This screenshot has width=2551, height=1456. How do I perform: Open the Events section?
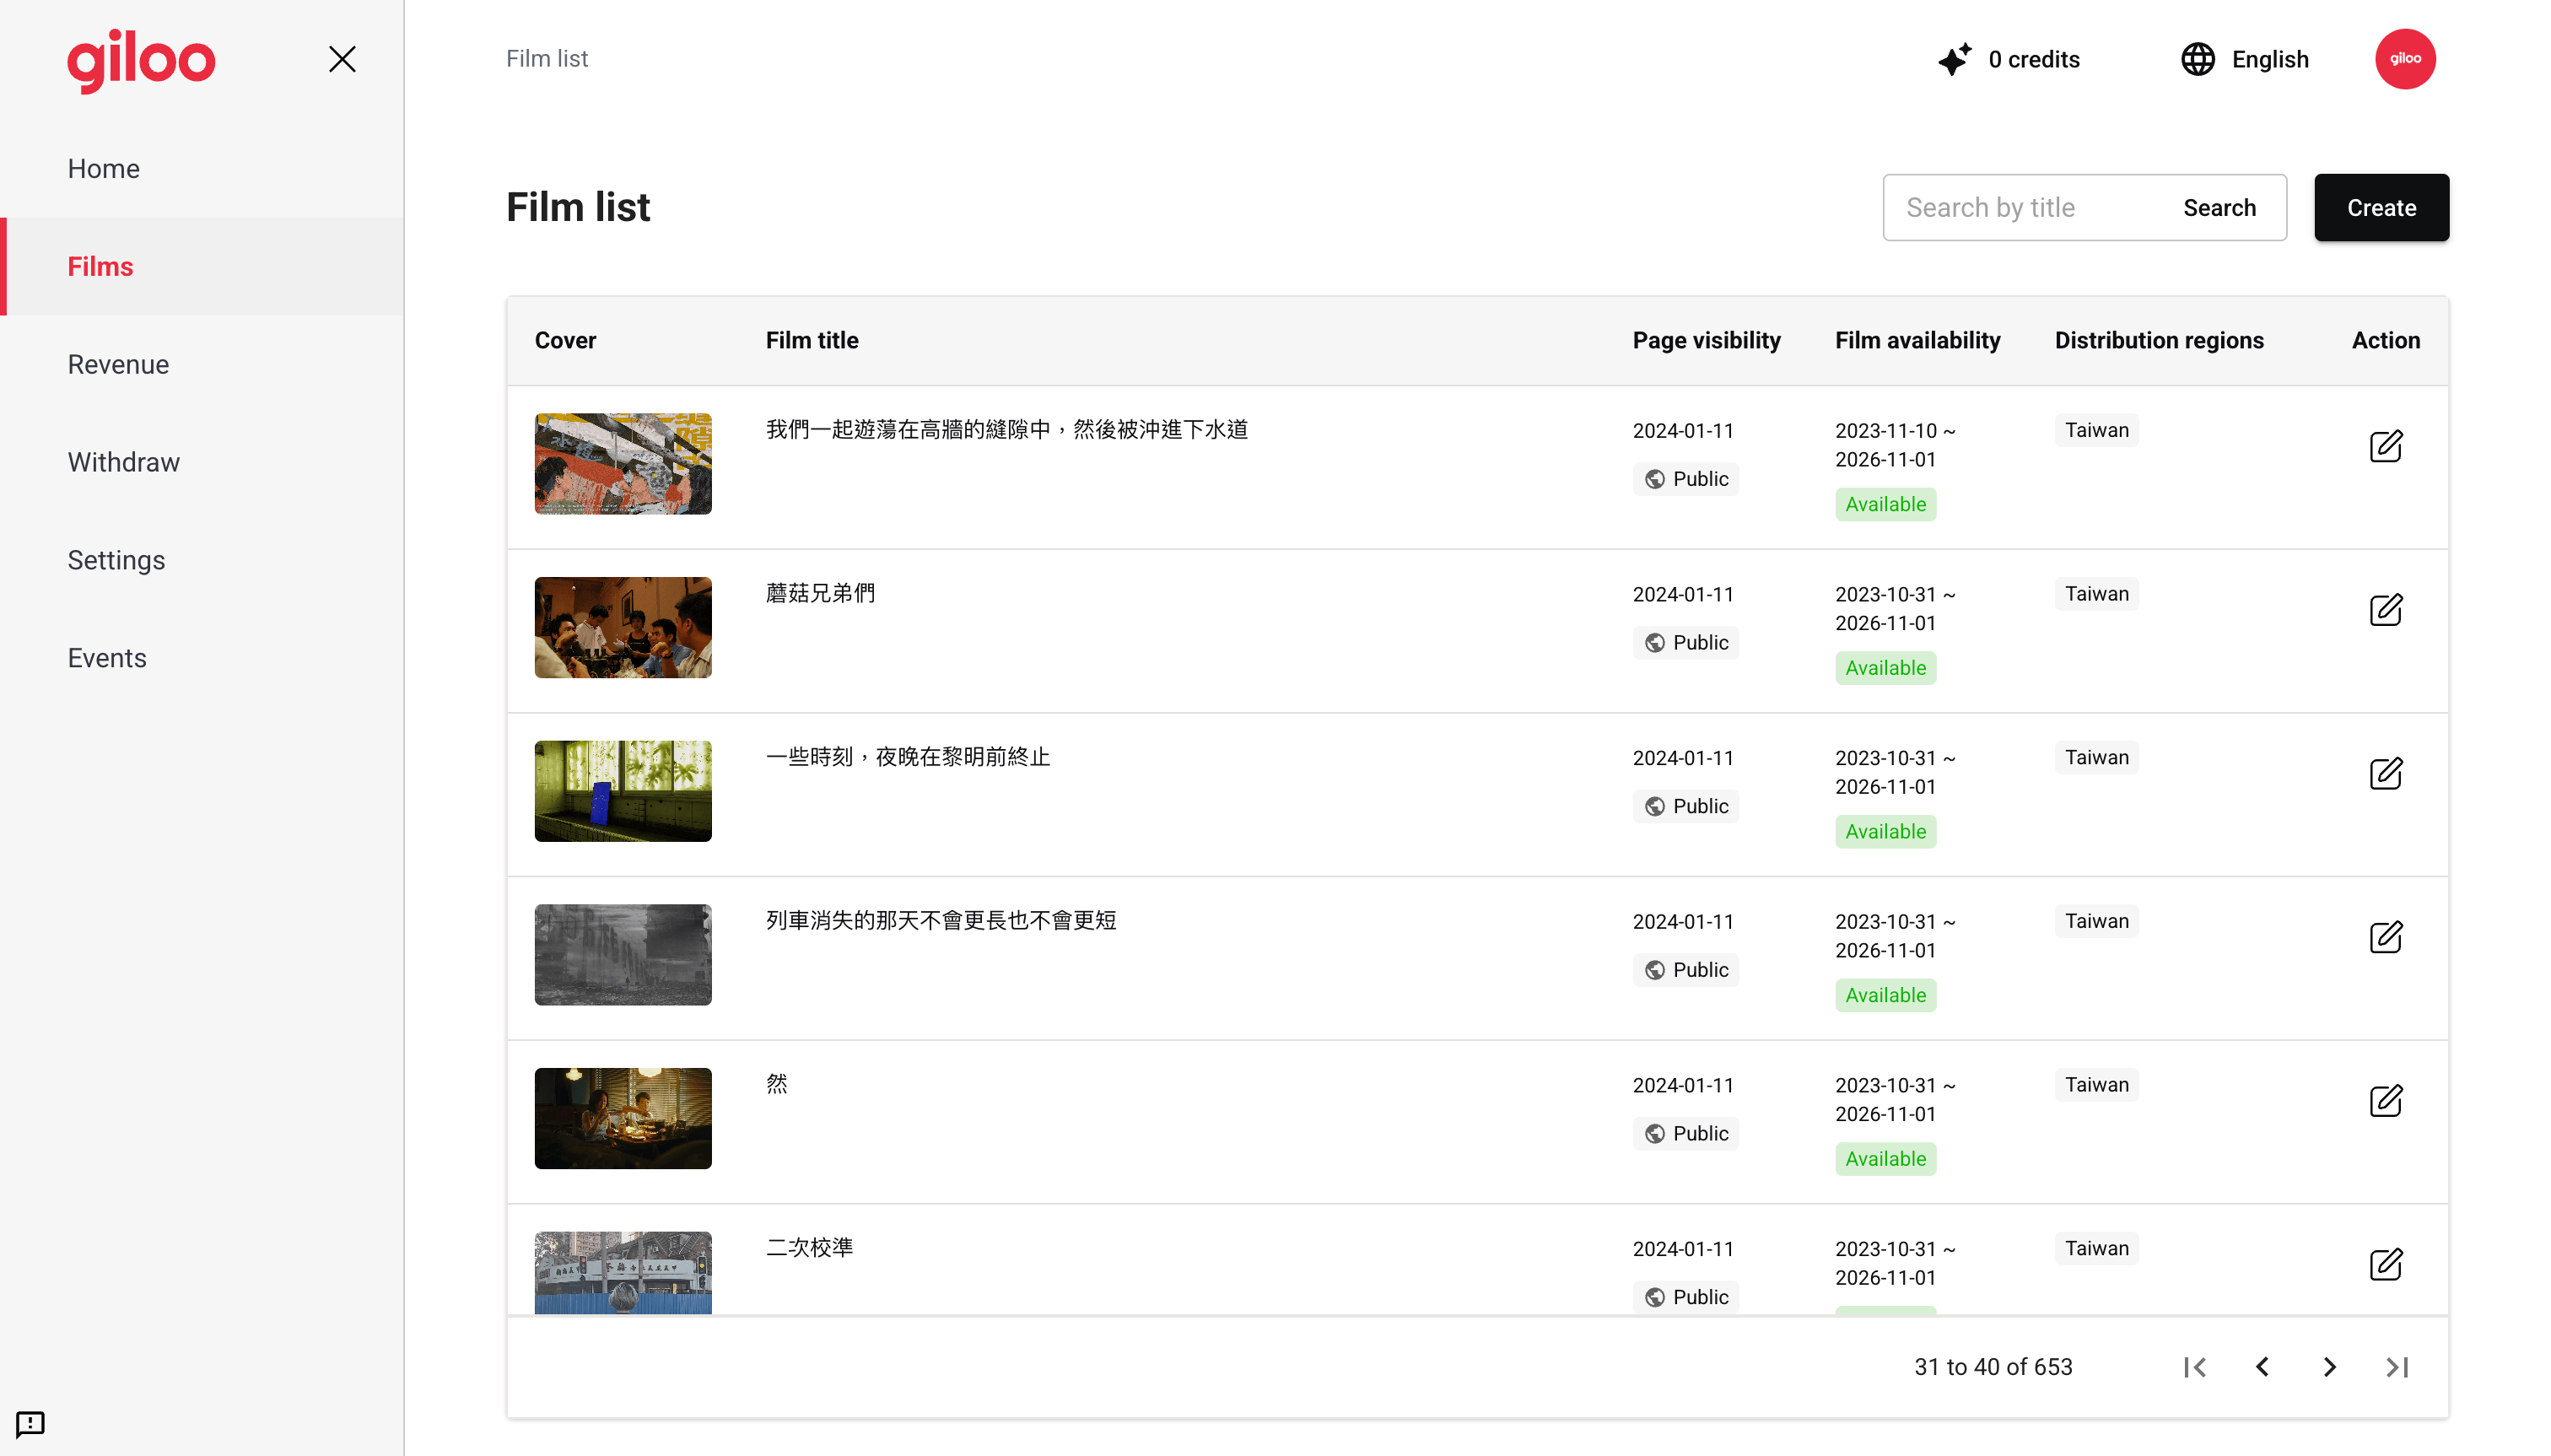coord(107,658)
